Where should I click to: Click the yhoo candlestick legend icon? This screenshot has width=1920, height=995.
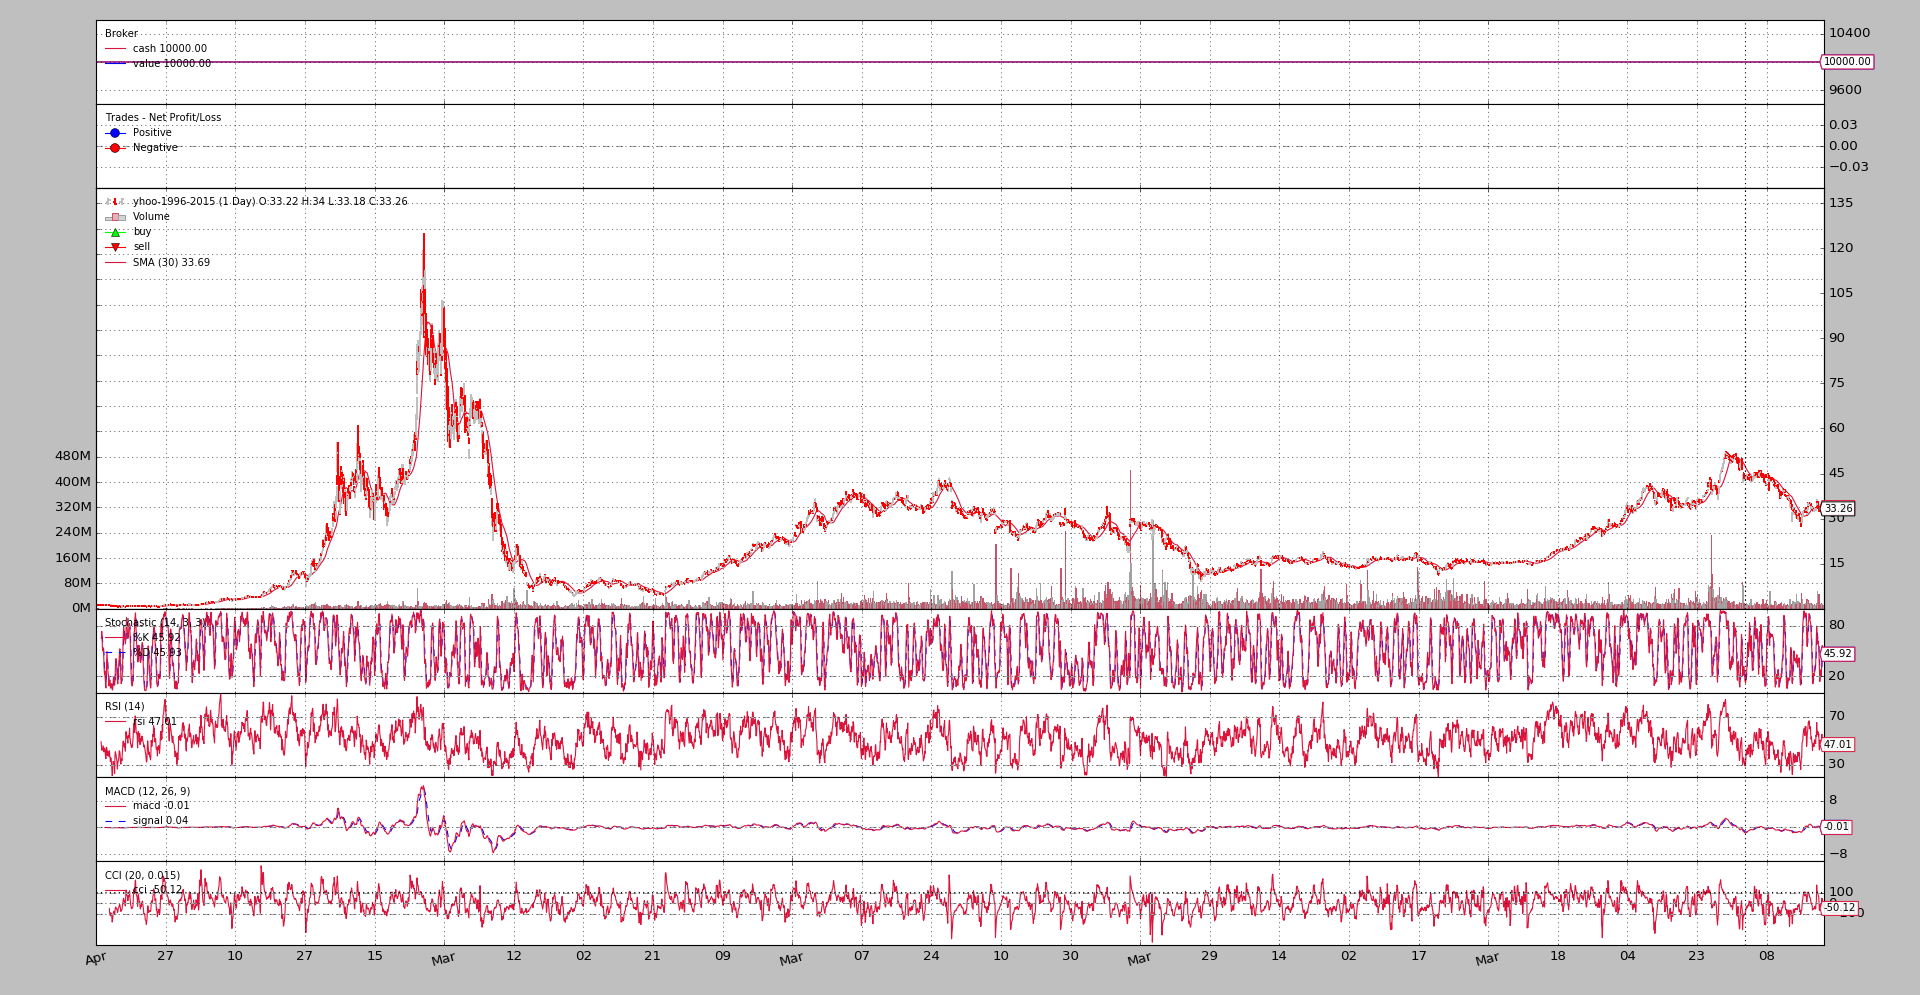pos(115,202)
